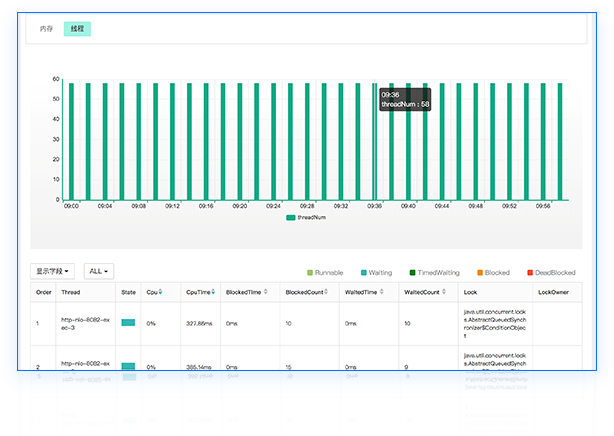Toggle the Runnable state legend item

[x=325, y=273]
